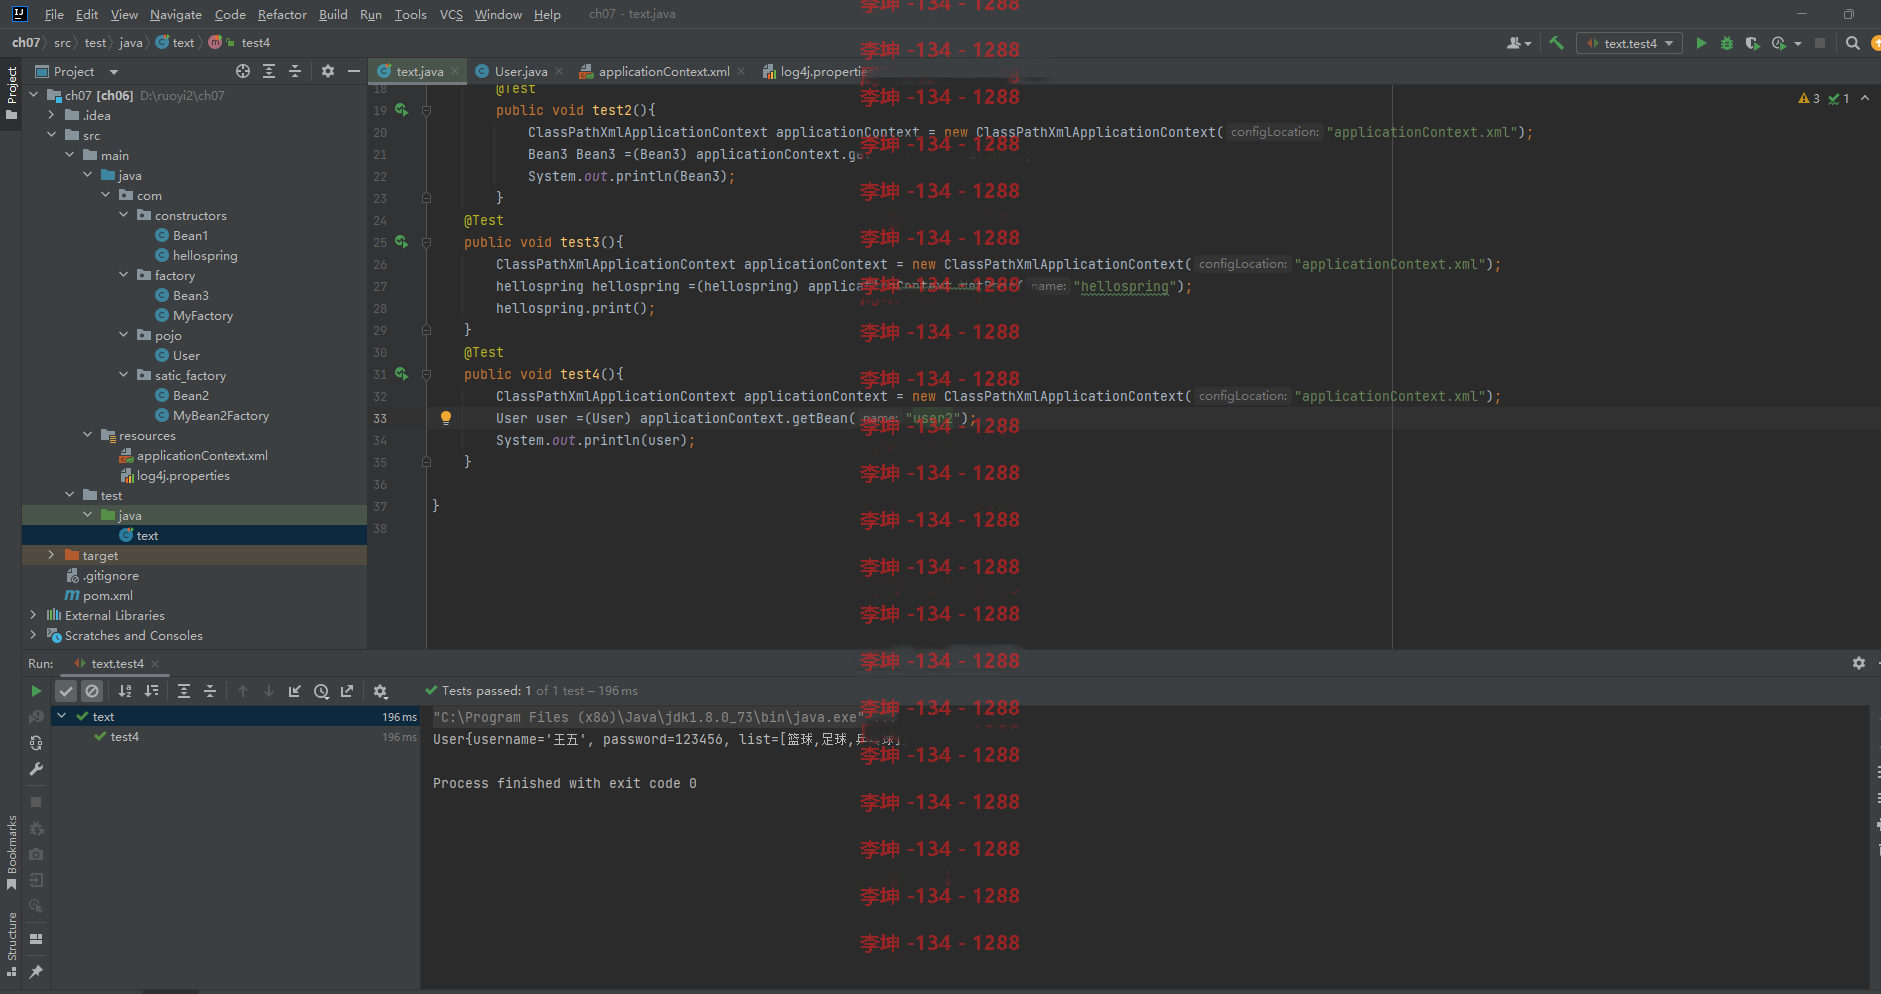The height and width of the screenshot is (994, 1881).
Task: Collapse the factory package
Action: click(123, 275)
